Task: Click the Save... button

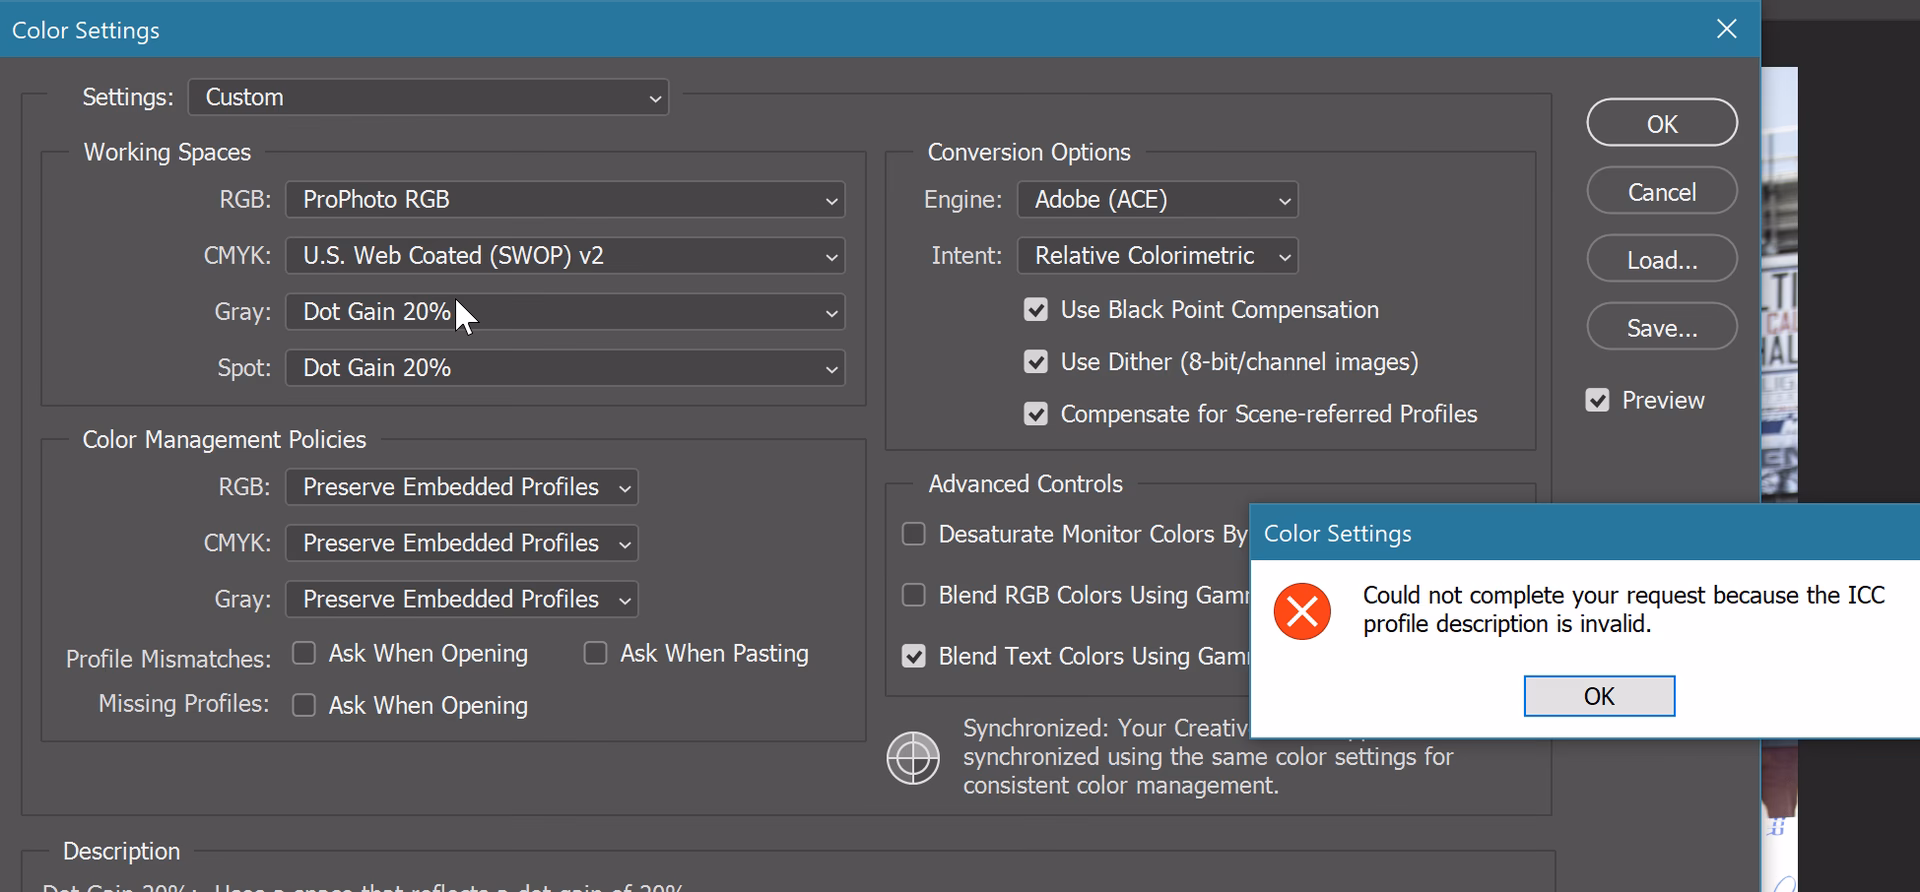Action: point(1661,328)
